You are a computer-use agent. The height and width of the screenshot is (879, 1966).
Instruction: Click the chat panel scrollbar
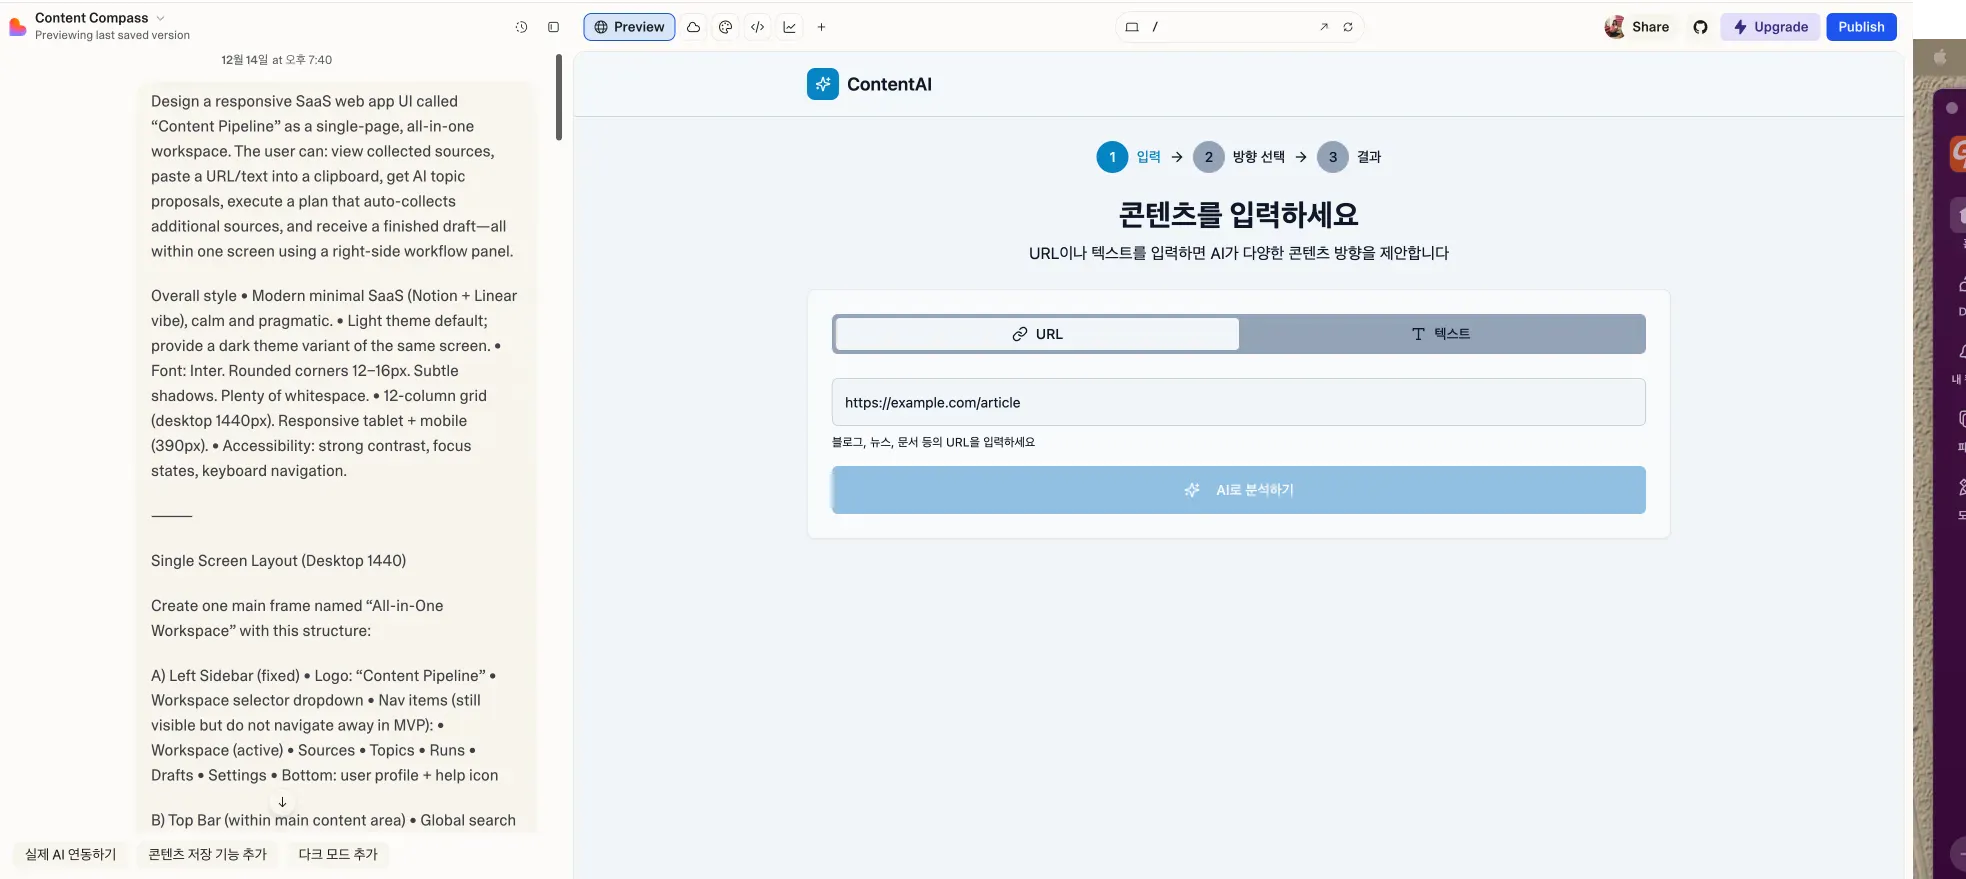click(558, 97)
